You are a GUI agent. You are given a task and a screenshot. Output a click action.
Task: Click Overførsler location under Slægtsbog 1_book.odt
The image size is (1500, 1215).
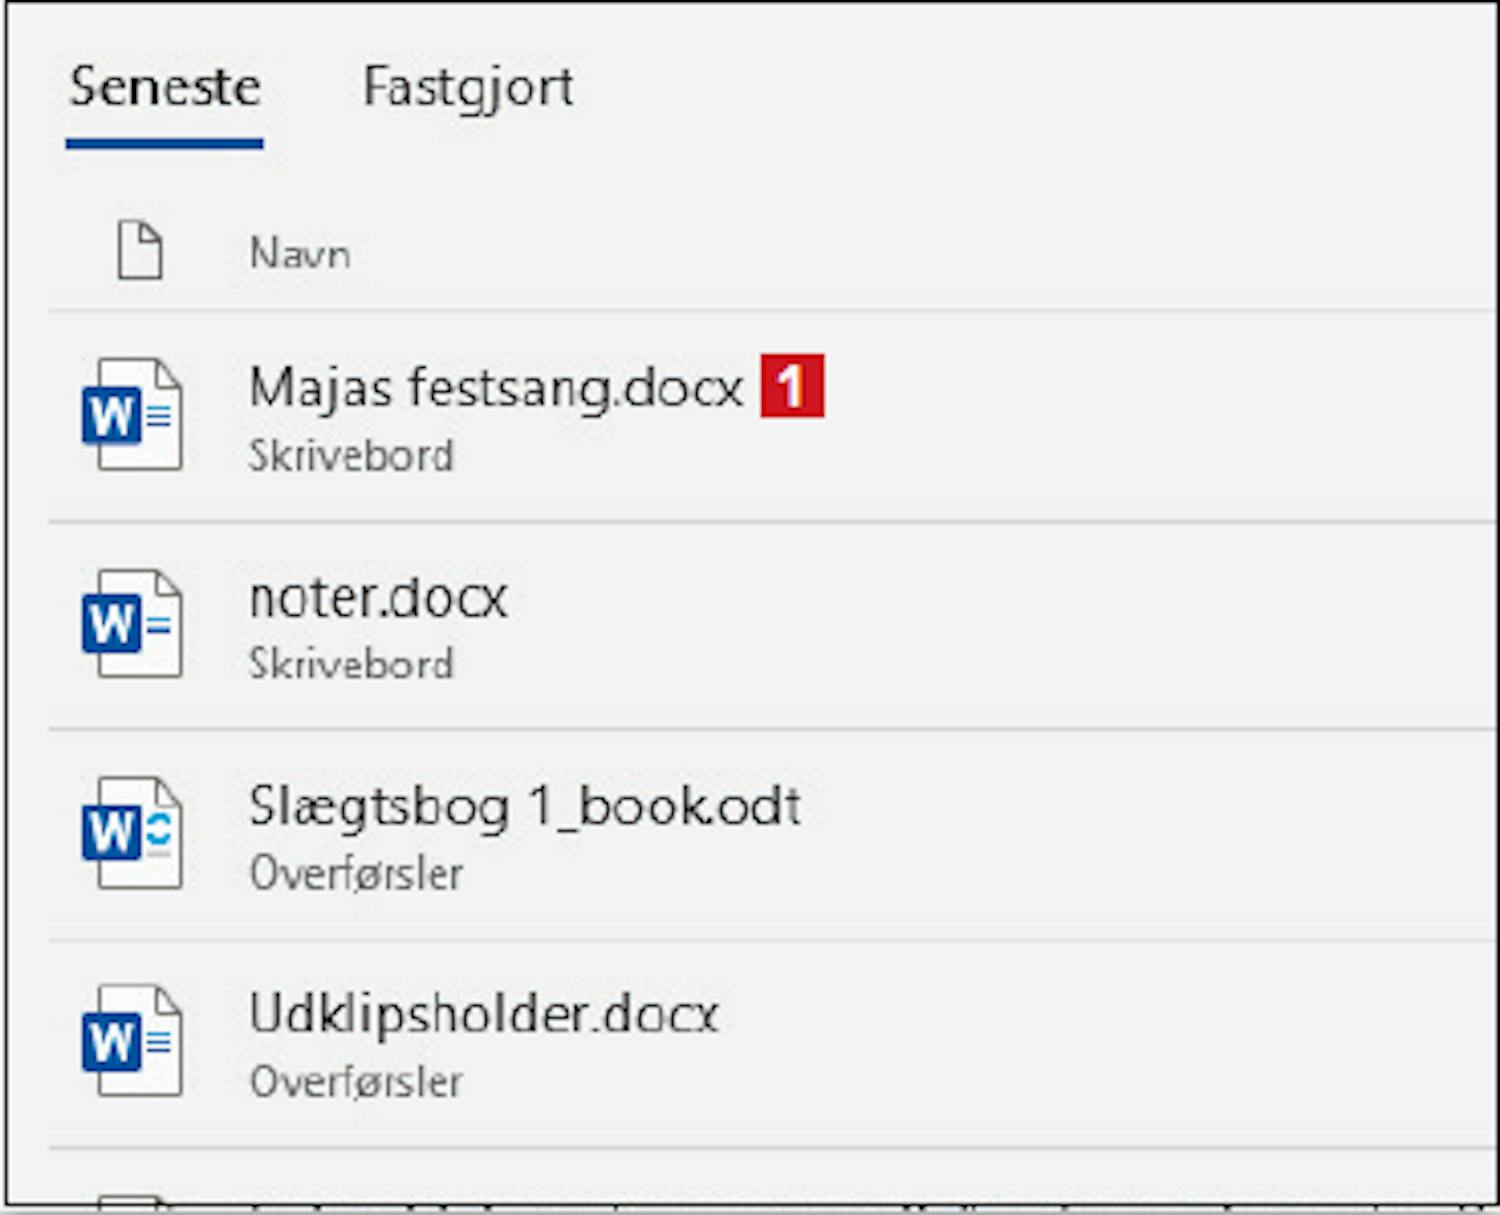coord(356,874)
